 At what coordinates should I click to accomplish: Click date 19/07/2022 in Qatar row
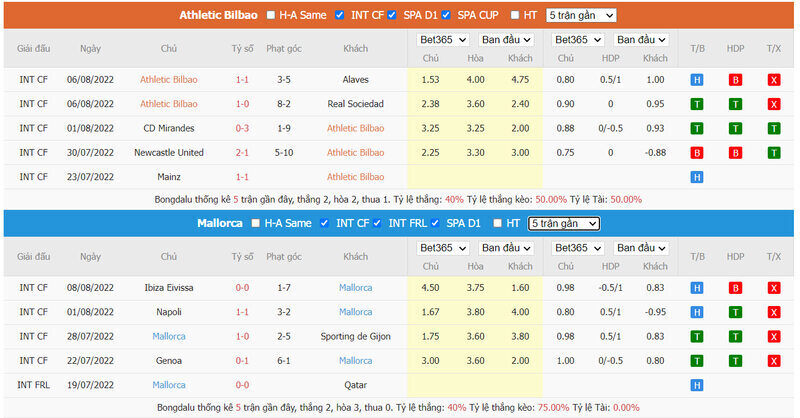click(x=90, y=385)
